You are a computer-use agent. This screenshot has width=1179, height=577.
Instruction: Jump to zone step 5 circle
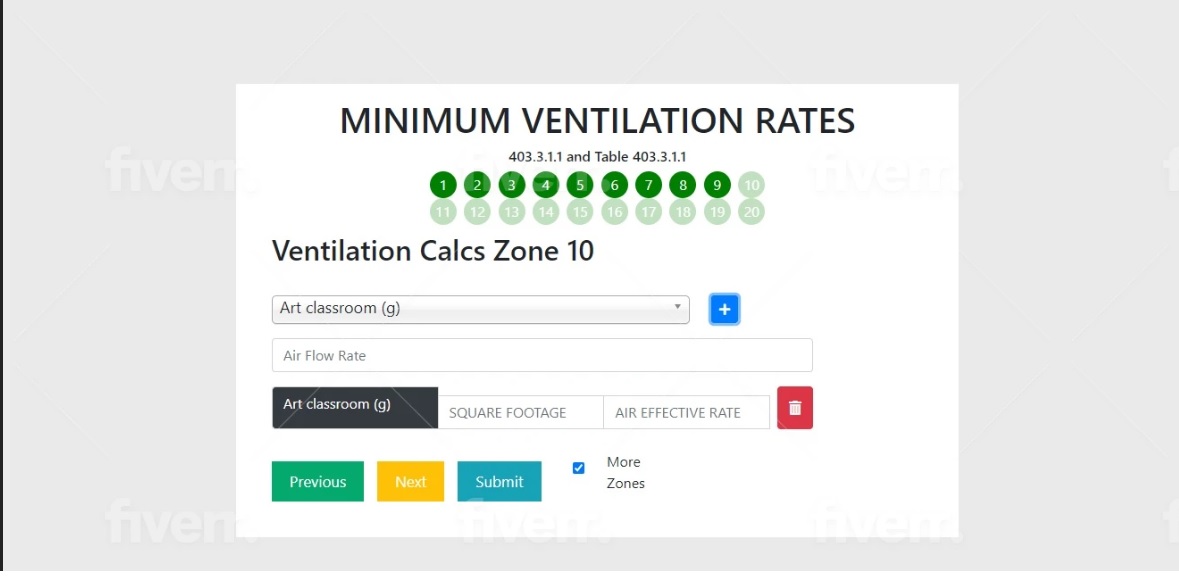580,184
